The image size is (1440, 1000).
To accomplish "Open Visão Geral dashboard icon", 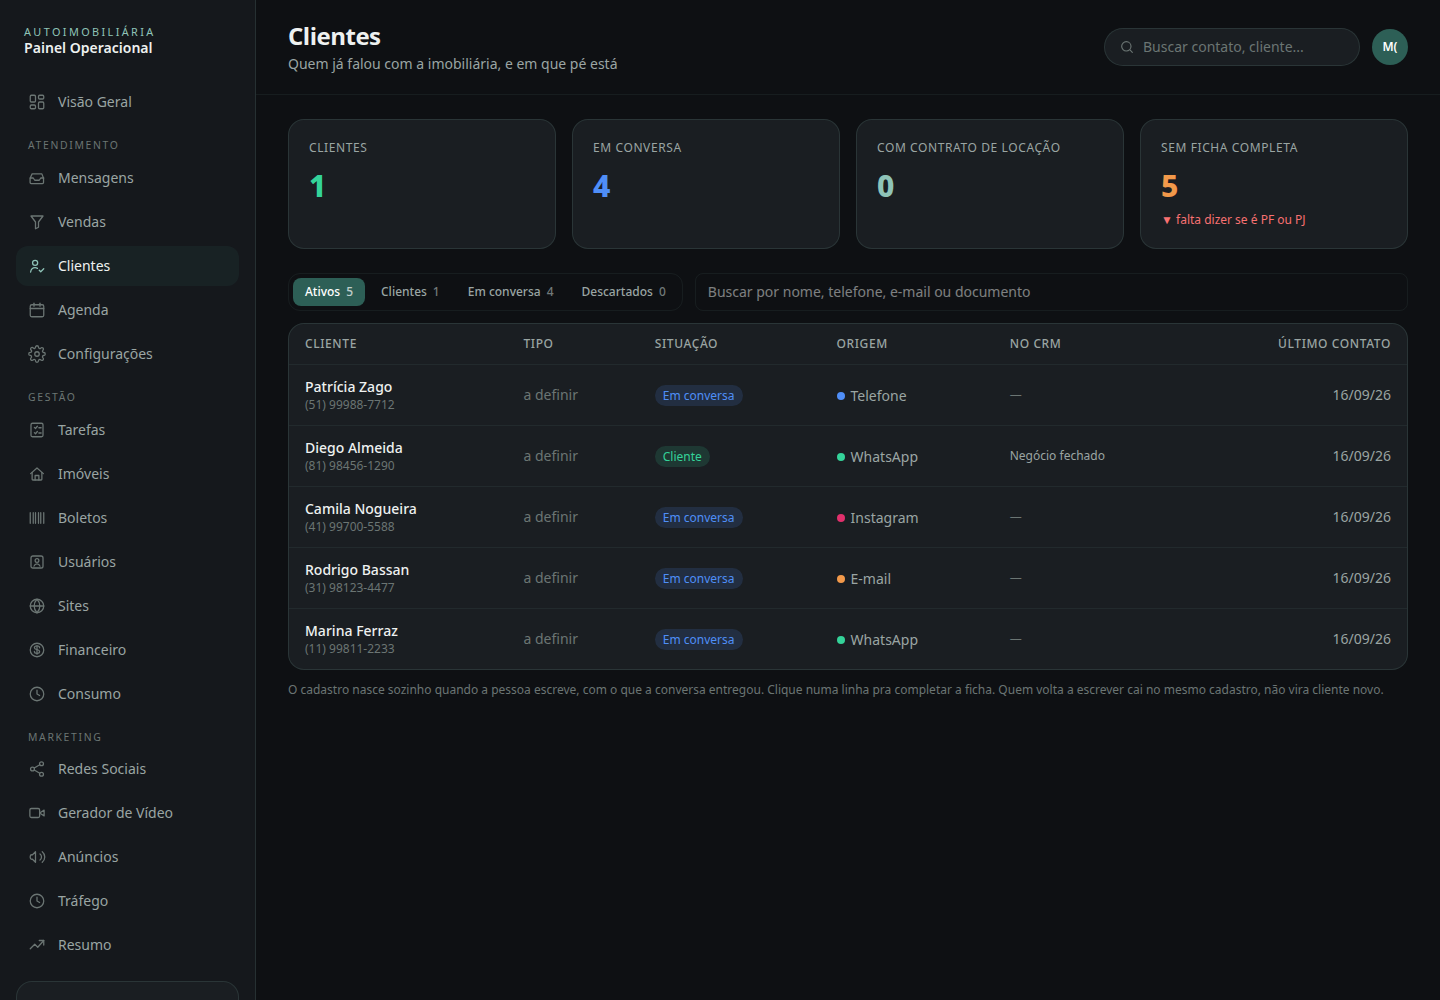I will coord(37,102).
